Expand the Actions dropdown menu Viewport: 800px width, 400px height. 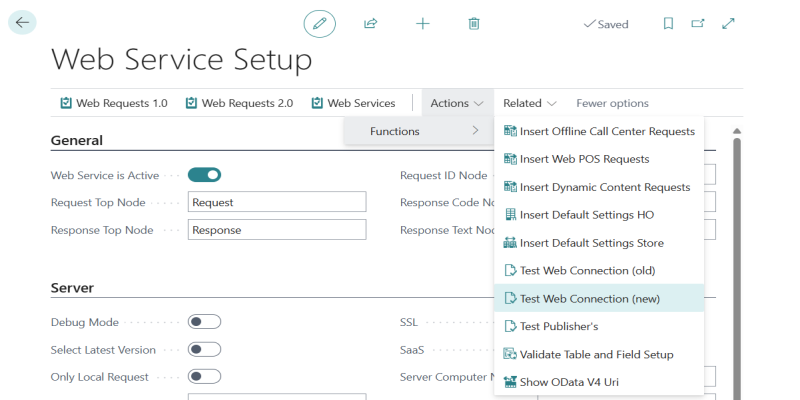pos(457,103)
